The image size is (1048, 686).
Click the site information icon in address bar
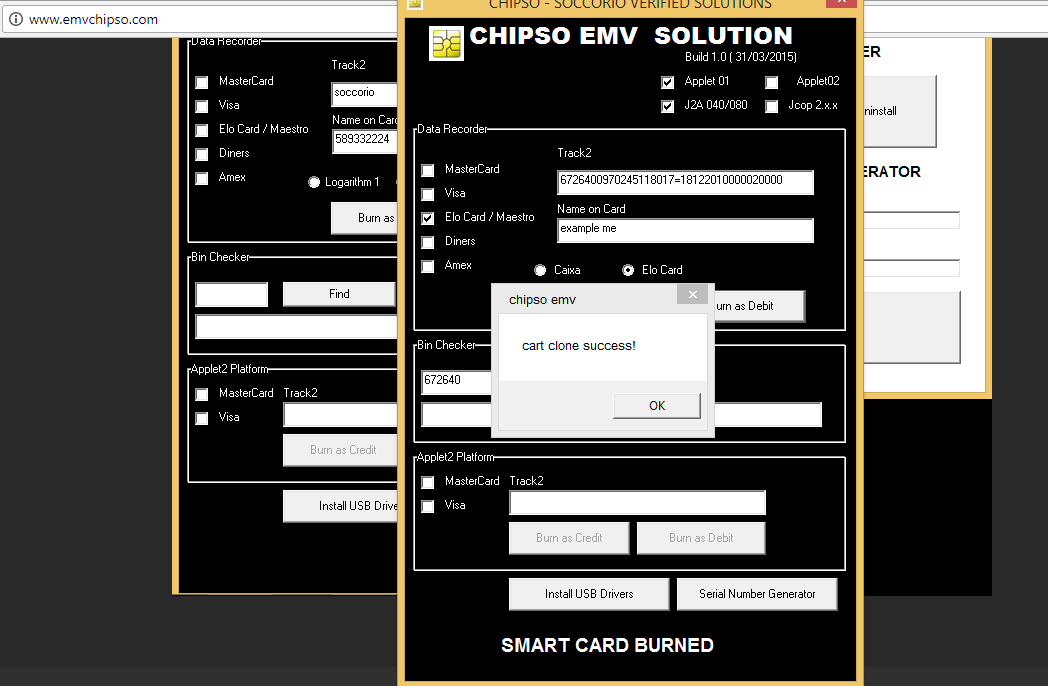pyautogui.click(x=16, y=19)
